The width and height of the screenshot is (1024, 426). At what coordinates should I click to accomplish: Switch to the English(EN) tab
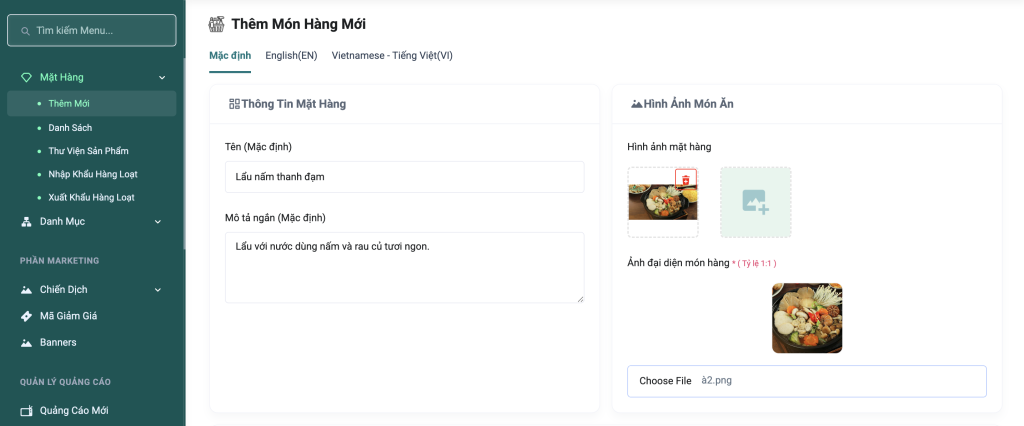pos(291,56)
